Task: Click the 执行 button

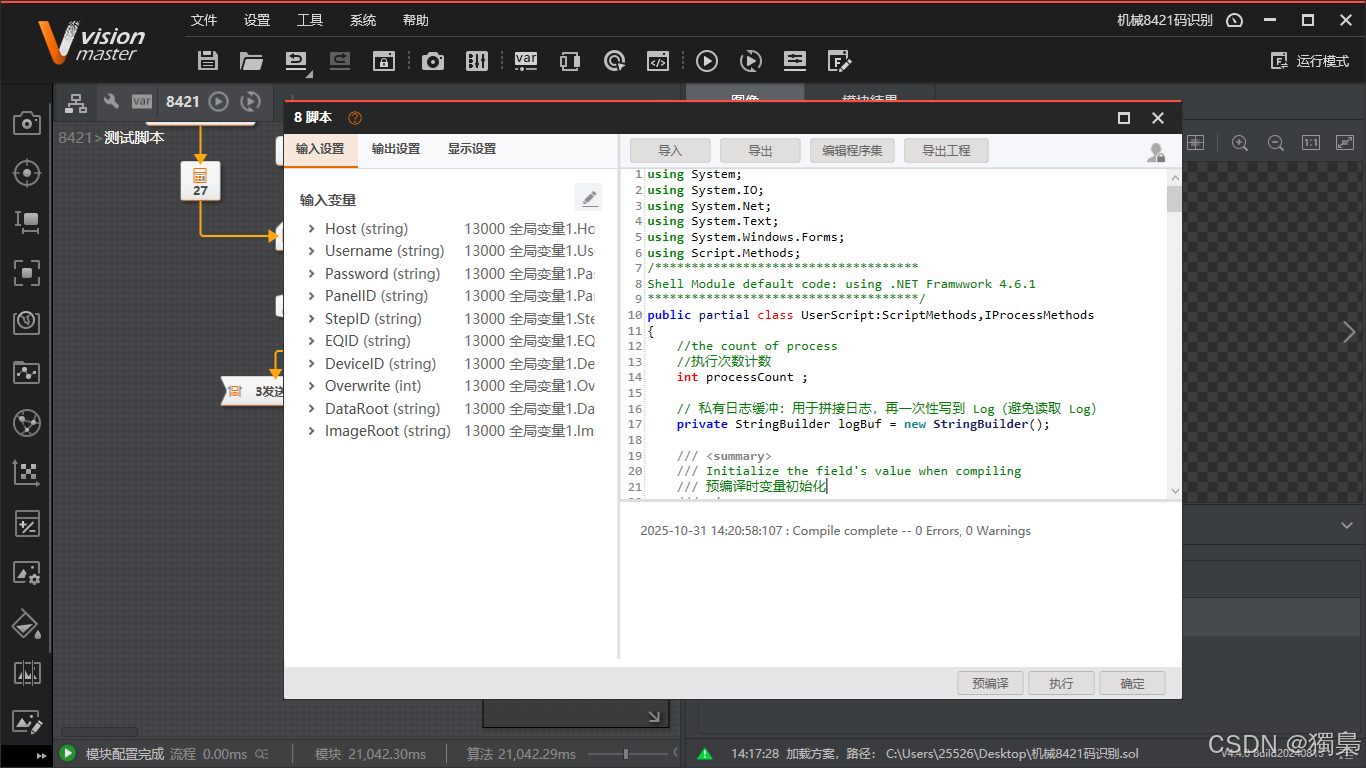Action: pos(1061,684)
